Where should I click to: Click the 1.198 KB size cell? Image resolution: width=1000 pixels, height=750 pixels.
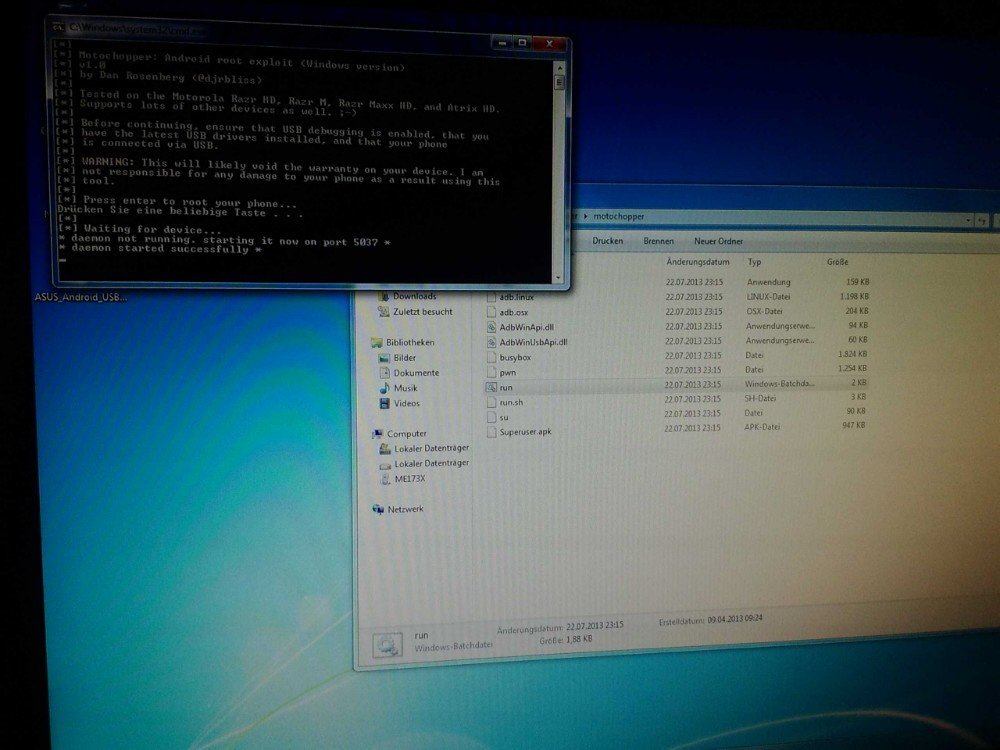(x=855, y=297)
